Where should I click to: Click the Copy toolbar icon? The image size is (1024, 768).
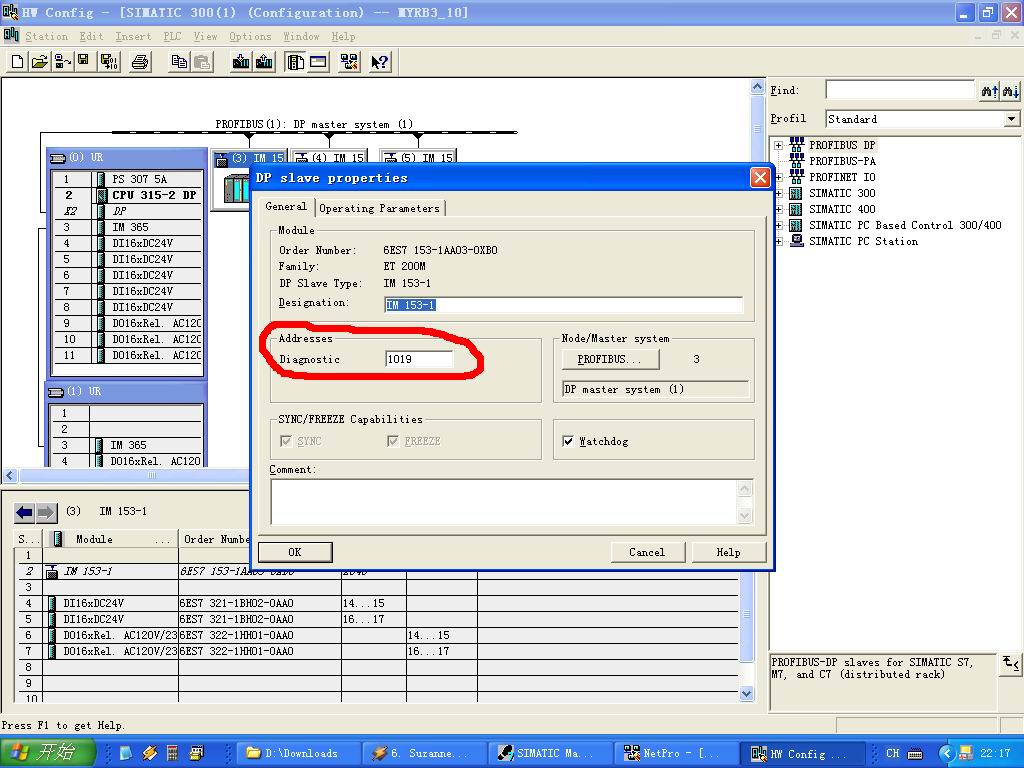pos(179,62)
